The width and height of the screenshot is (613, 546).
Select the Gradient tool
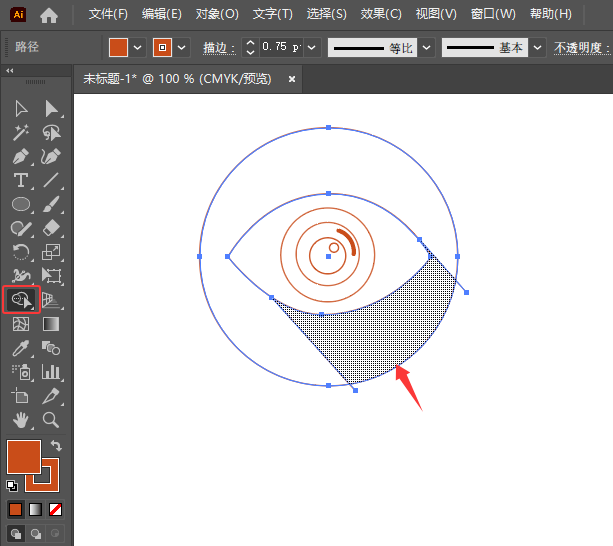[x=51, y=324]
